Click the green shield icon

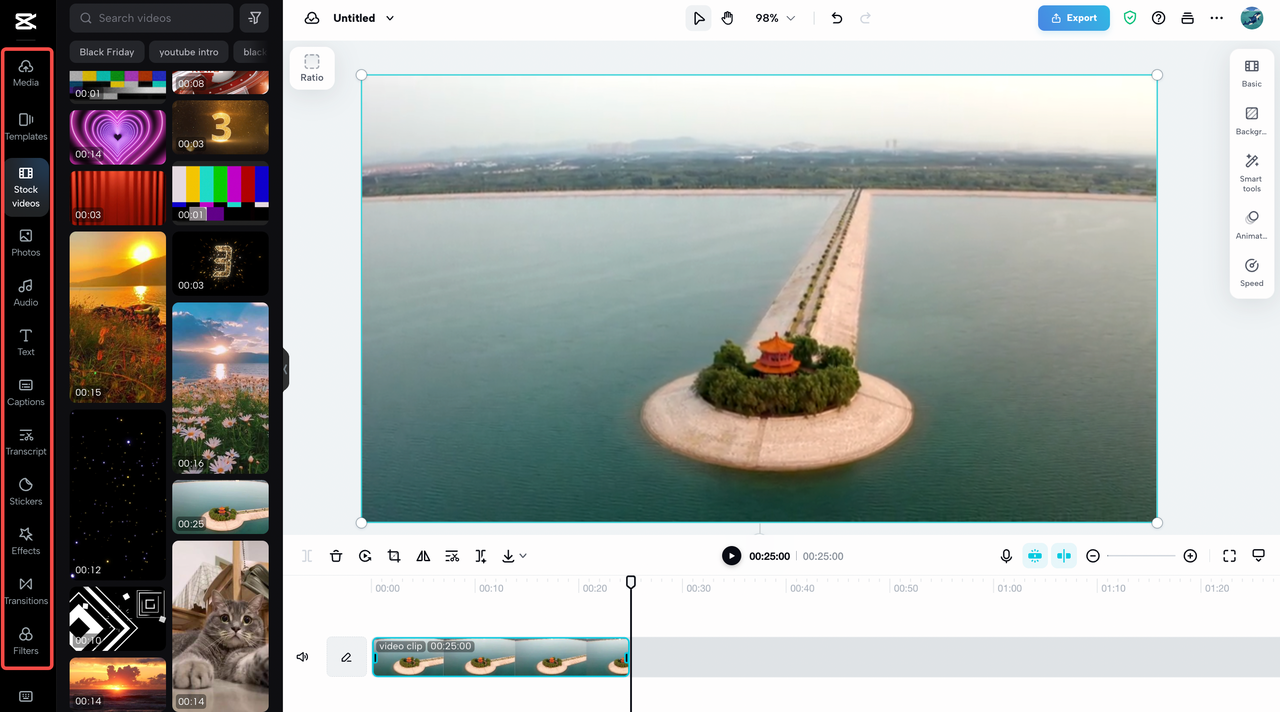click(x=1130, y=18)
